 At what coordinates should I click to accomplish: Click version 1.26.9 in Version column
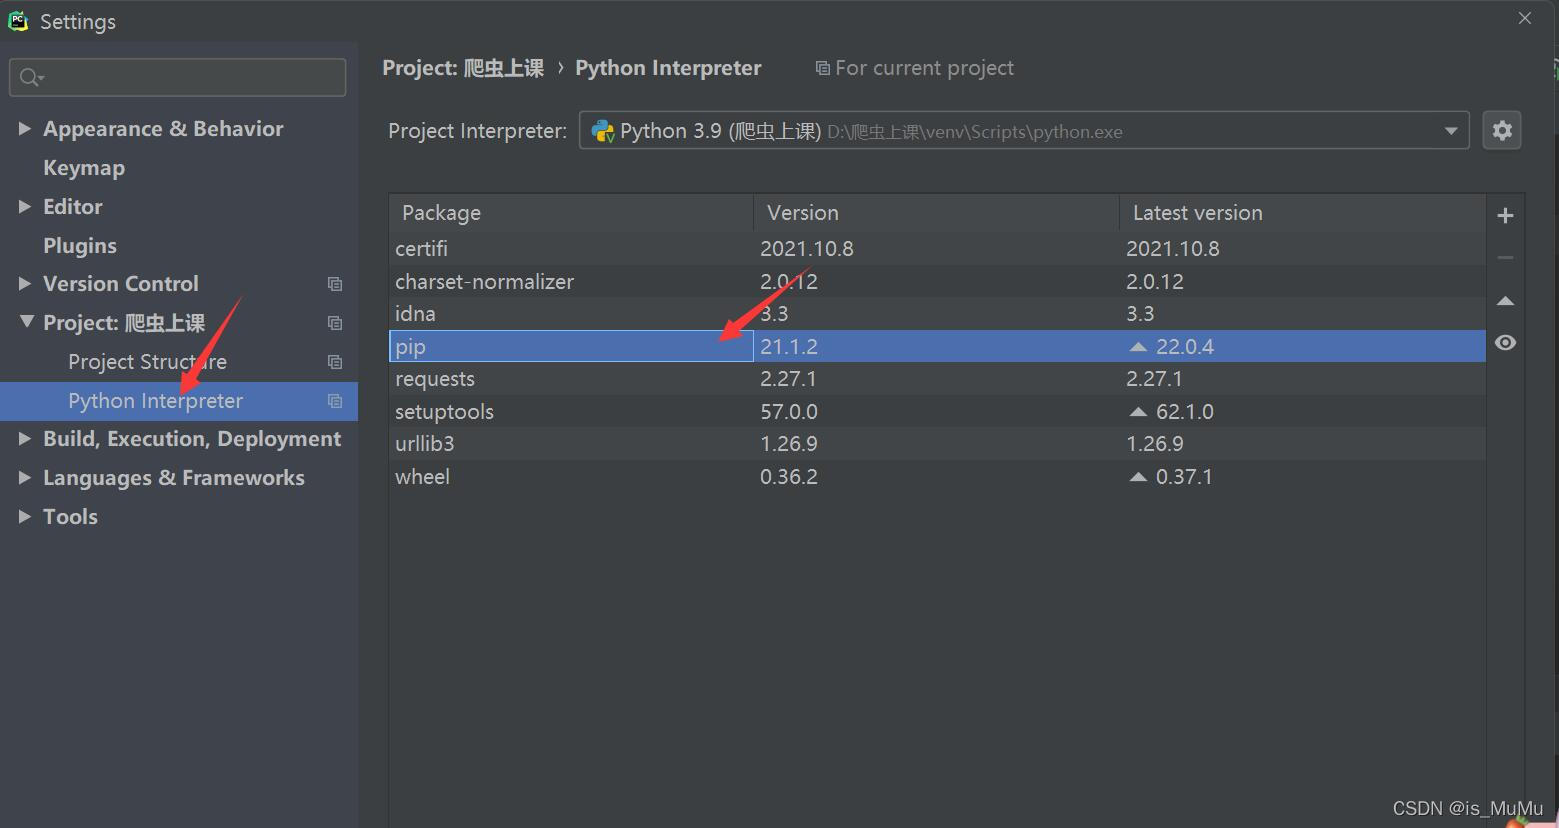click(x=789, y=444)
